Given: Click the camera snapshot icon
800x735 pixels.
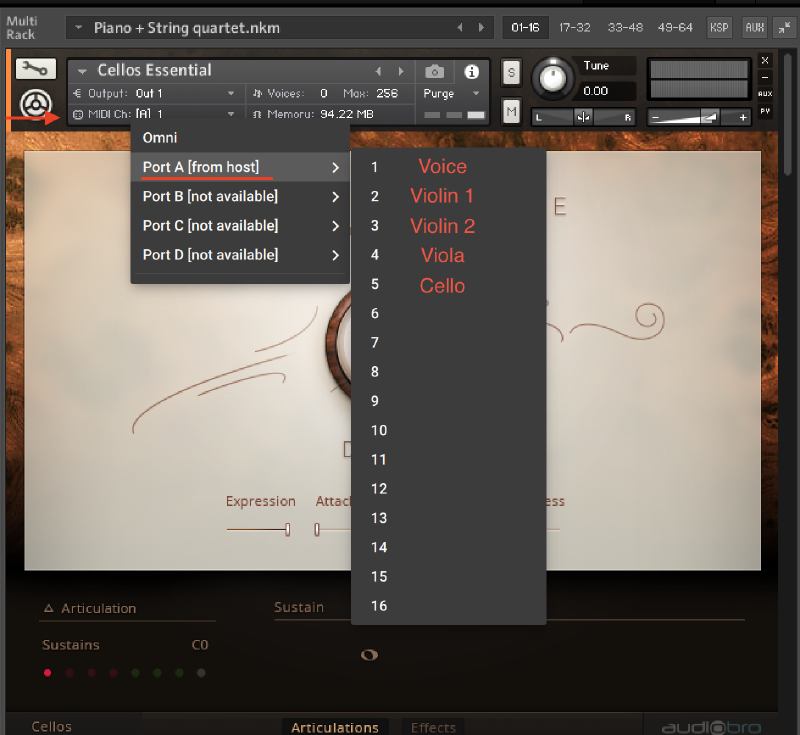Looking at the screenshot, I should [435, 72].
